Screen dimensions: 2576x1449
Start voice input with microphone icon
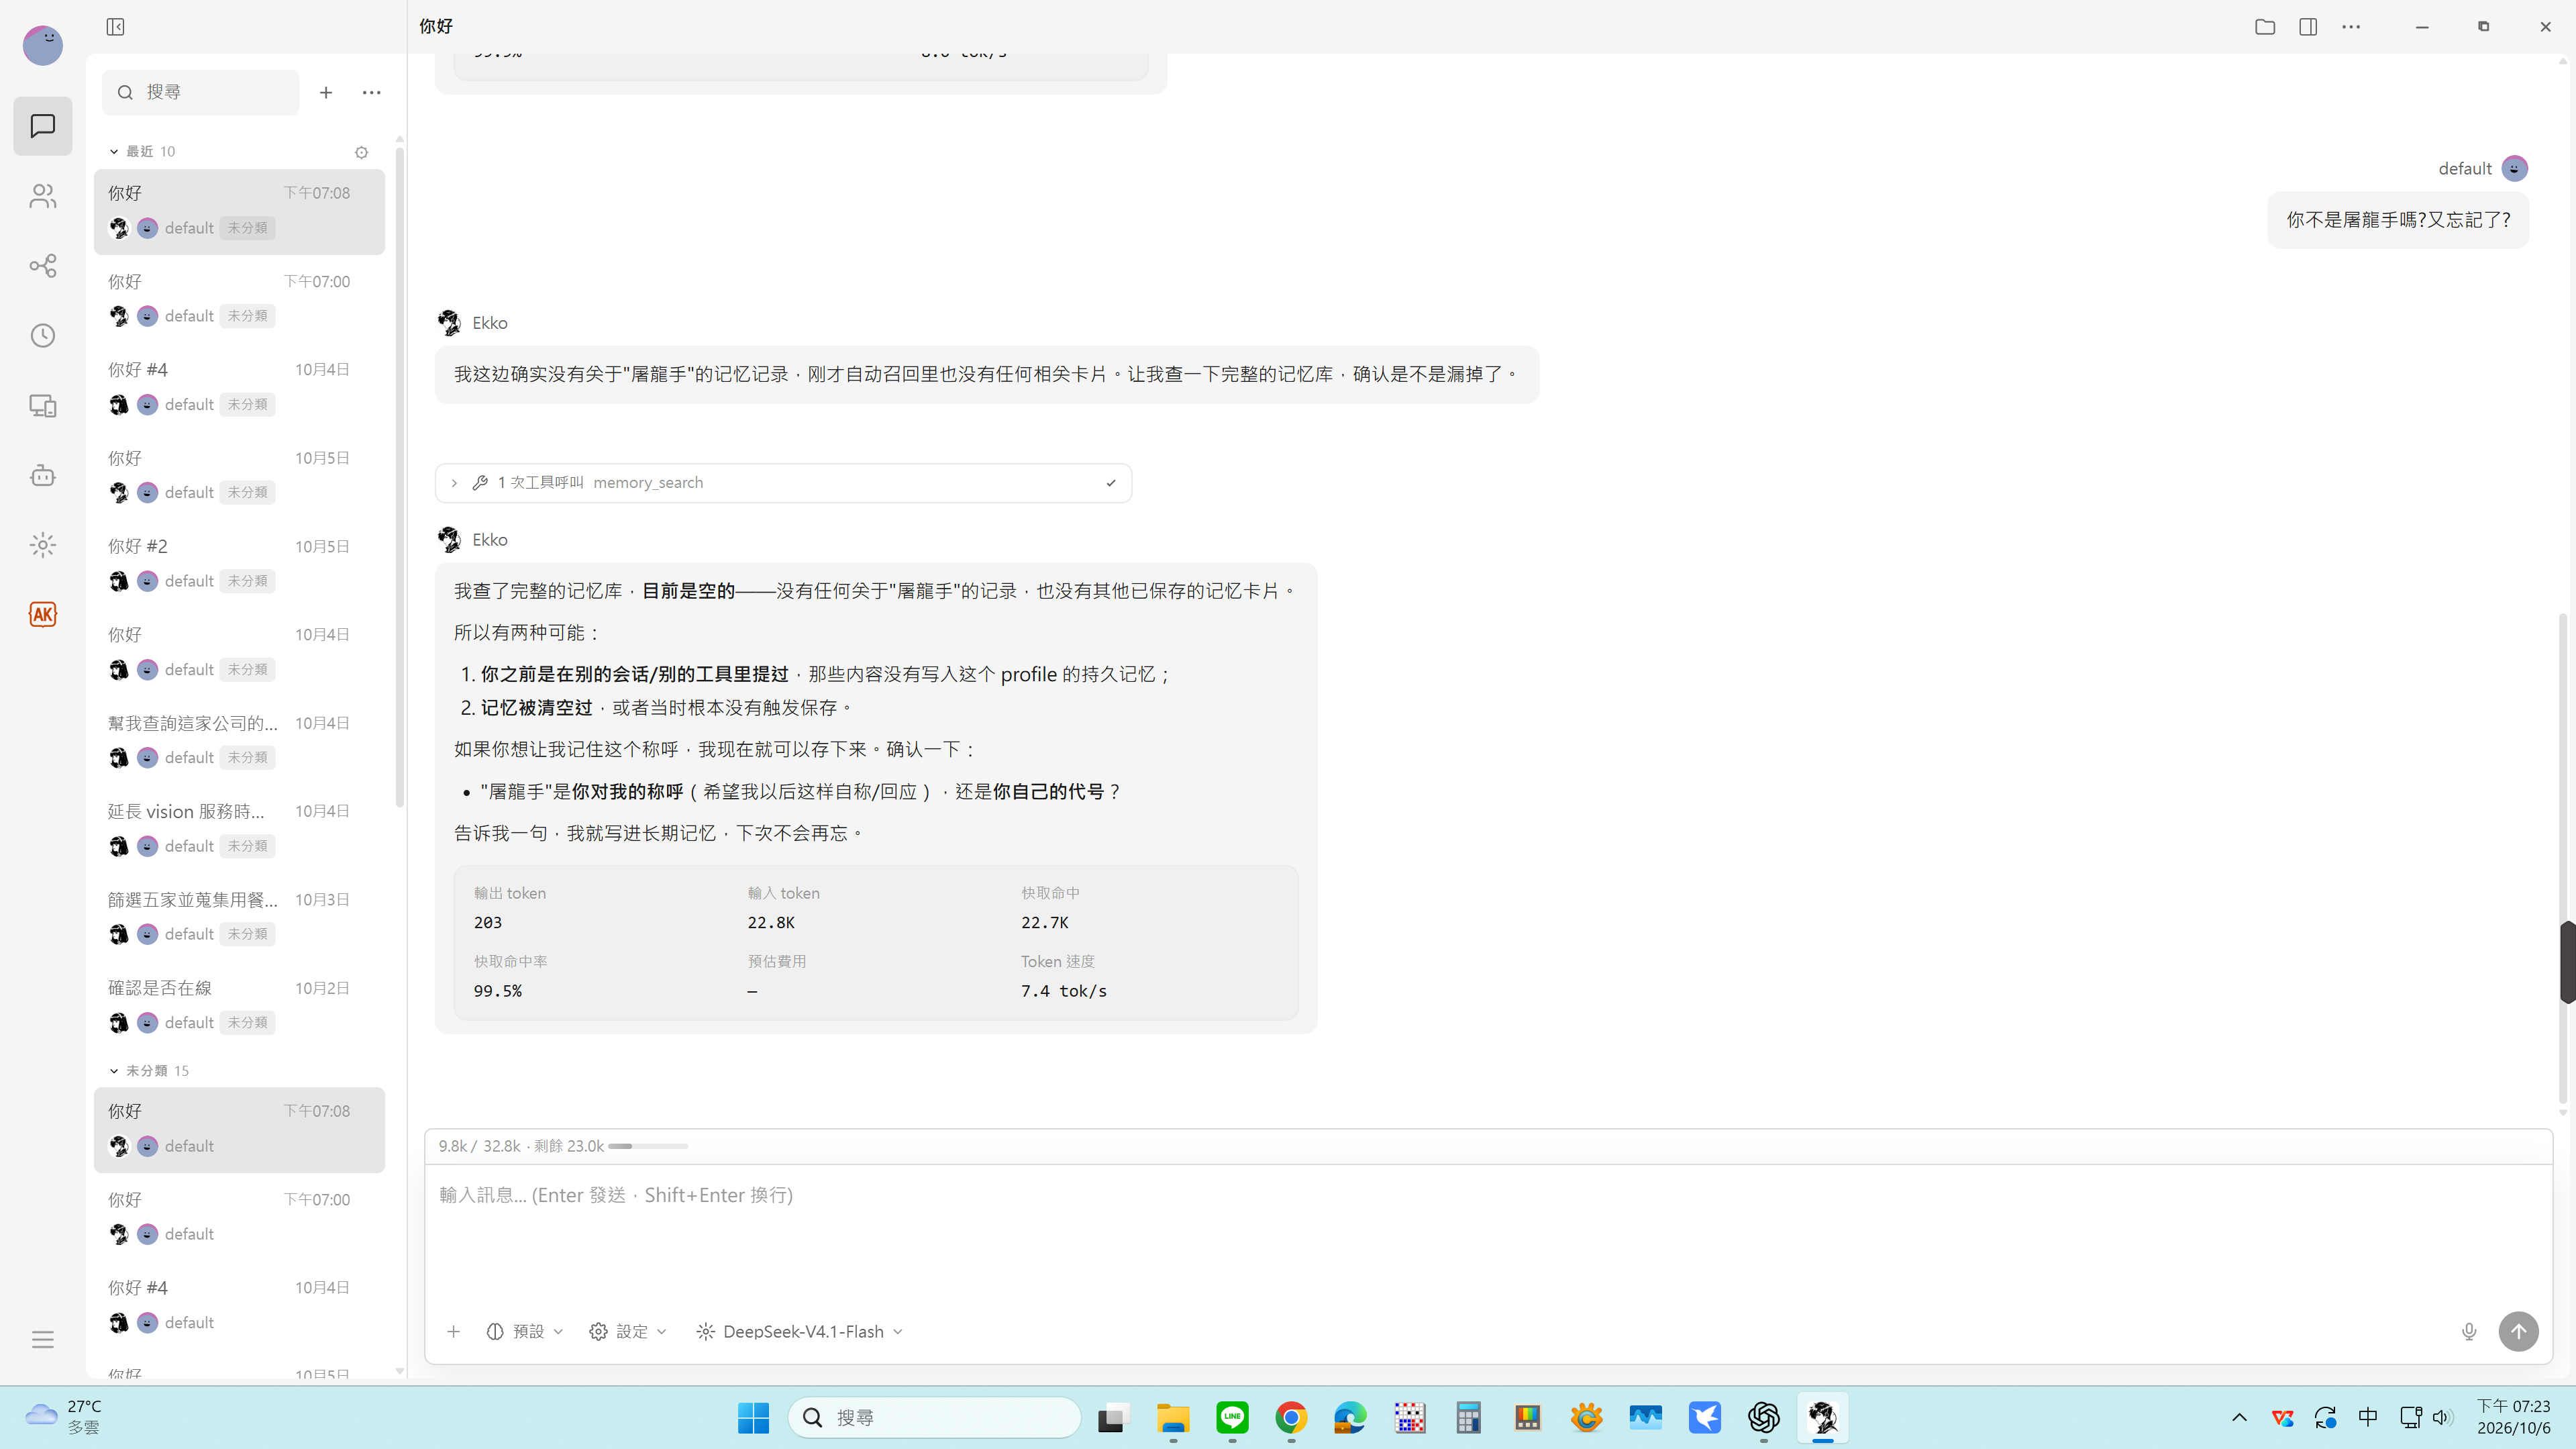coord(2469,1332)
